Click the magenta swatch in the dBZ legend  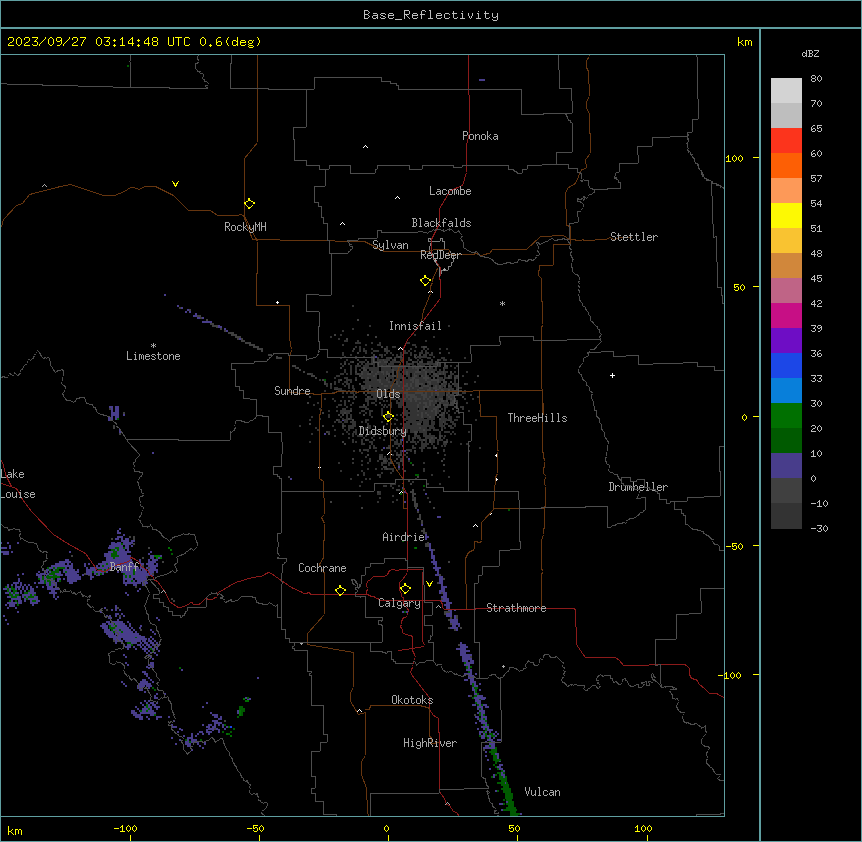[x=786, y=315]
